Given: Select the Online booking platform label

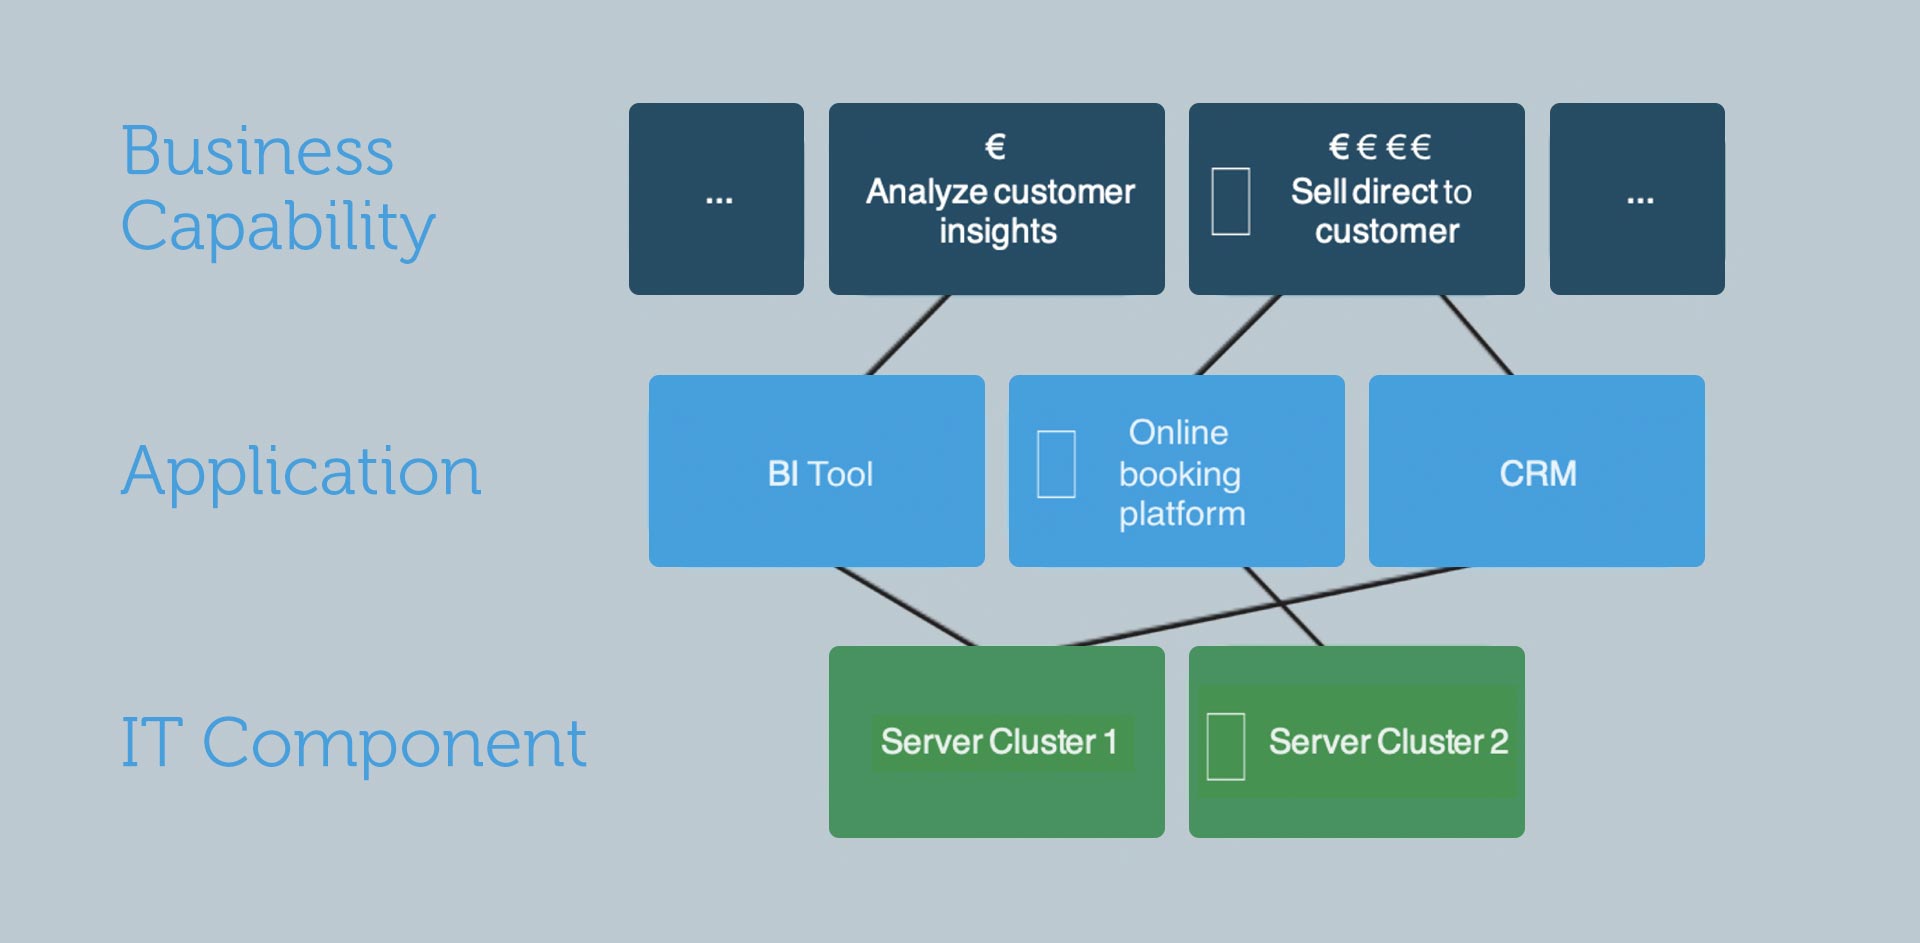Looking at the screenshot, I should (1181, 473).
